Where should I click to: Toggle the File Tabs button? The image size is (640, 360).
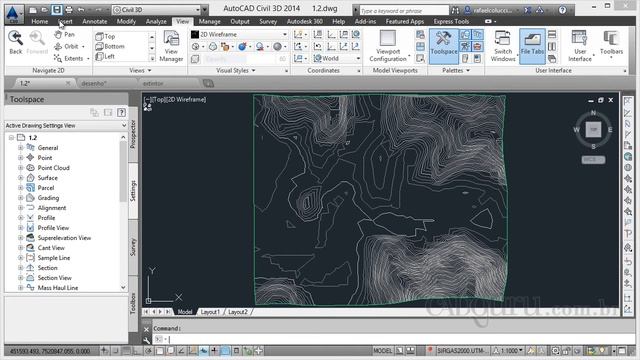pyautogui.click(x=532, y=46)
